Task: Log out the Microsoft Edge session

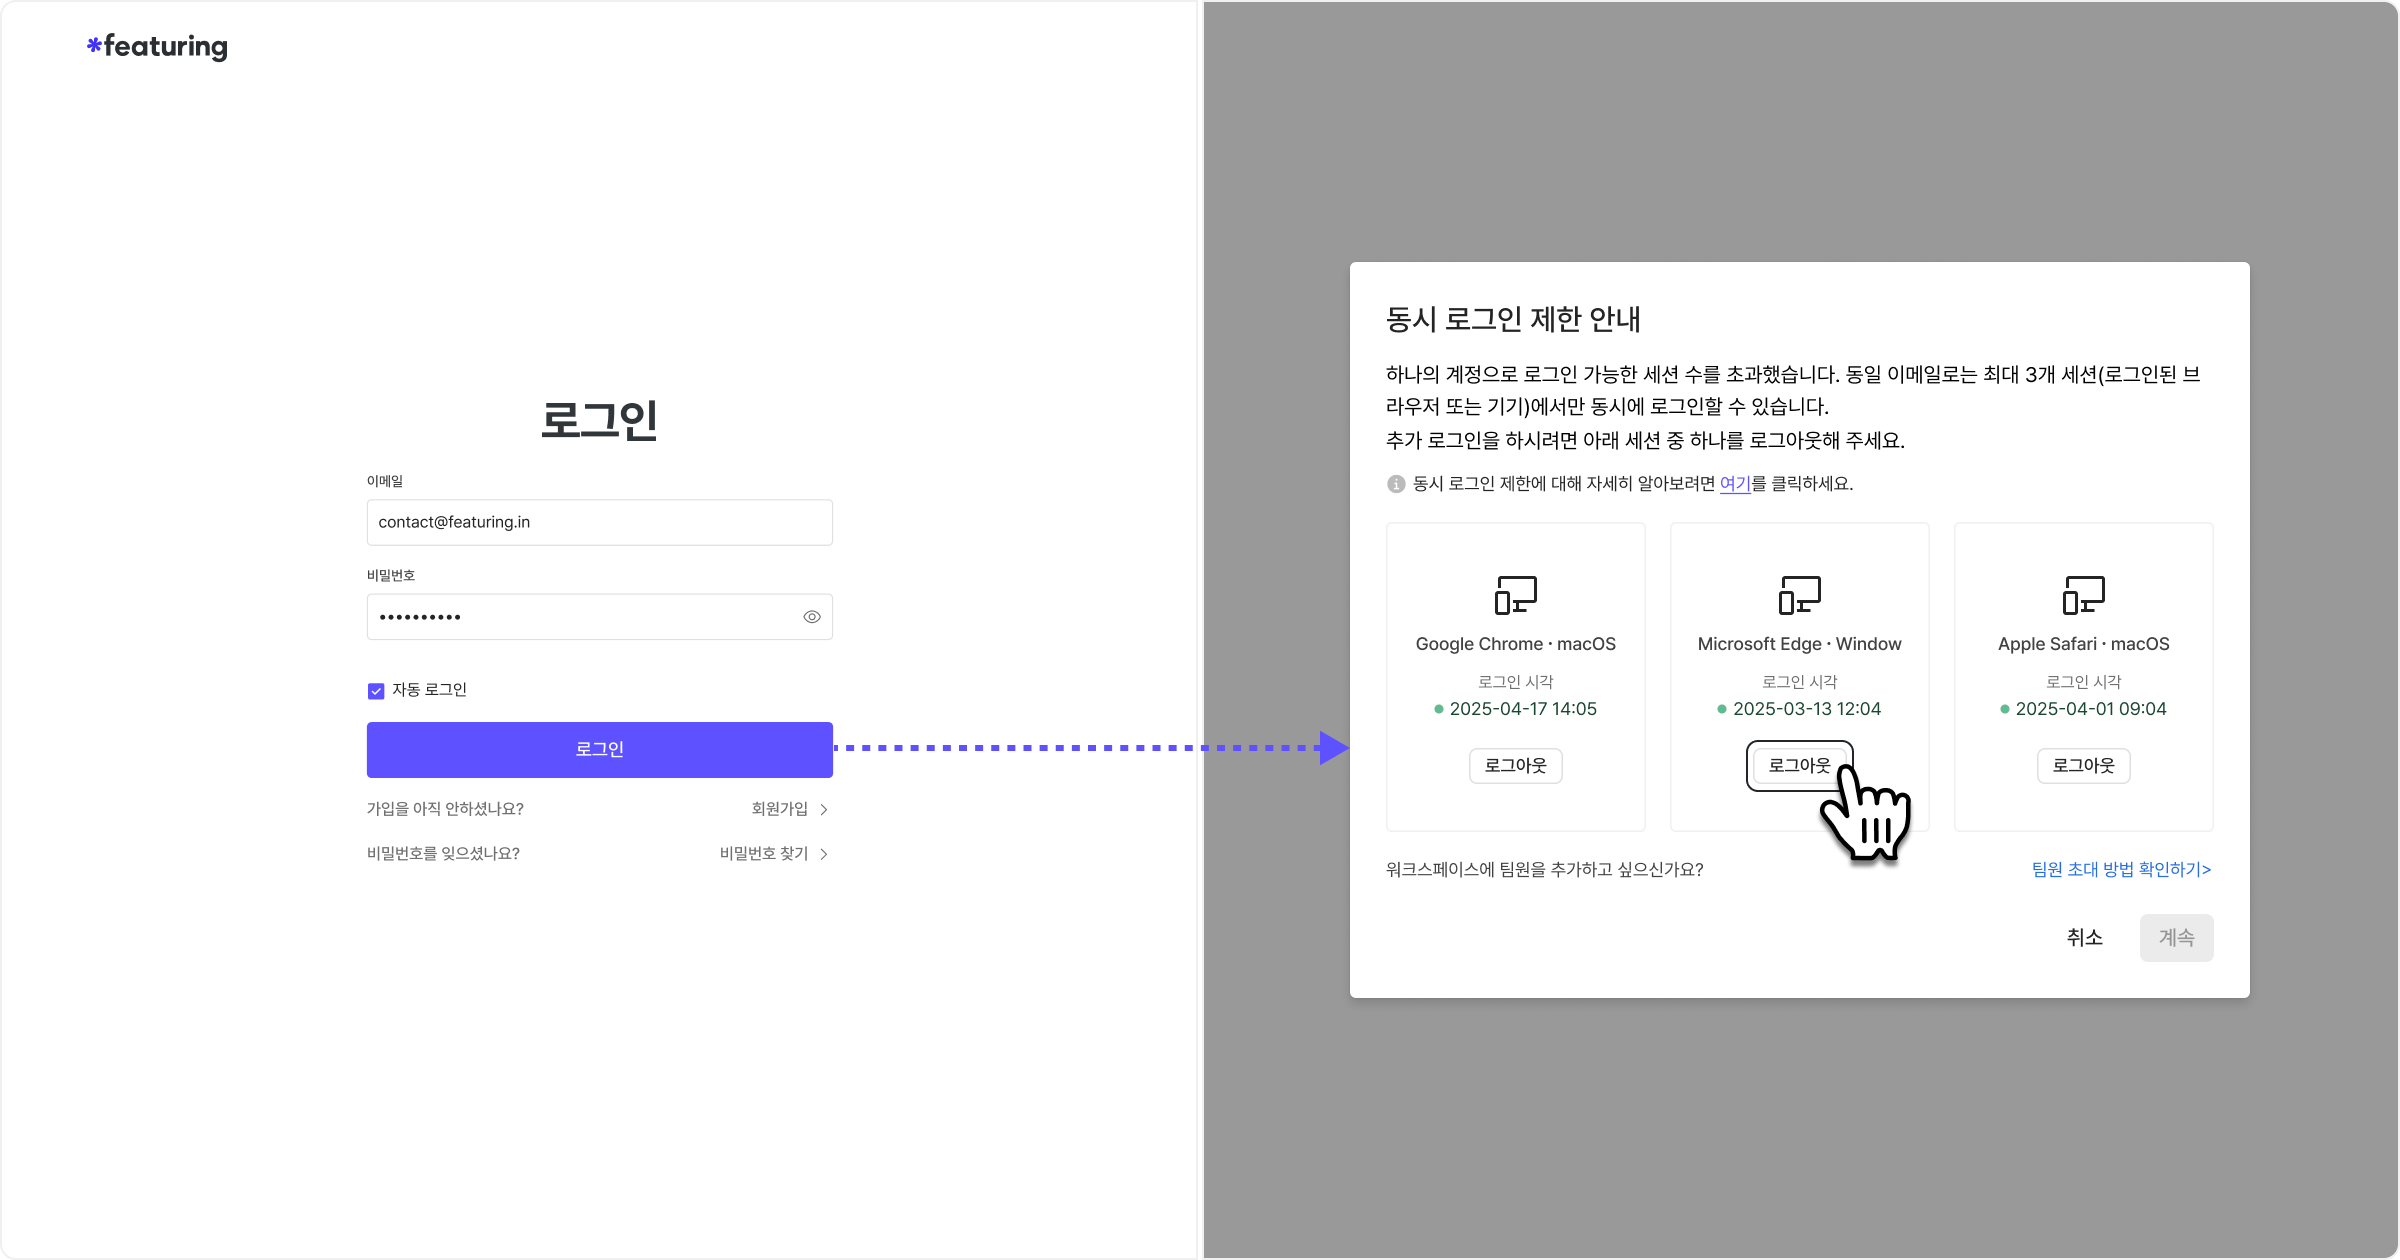Action: pyautogui.click(x=1798, y=766)
